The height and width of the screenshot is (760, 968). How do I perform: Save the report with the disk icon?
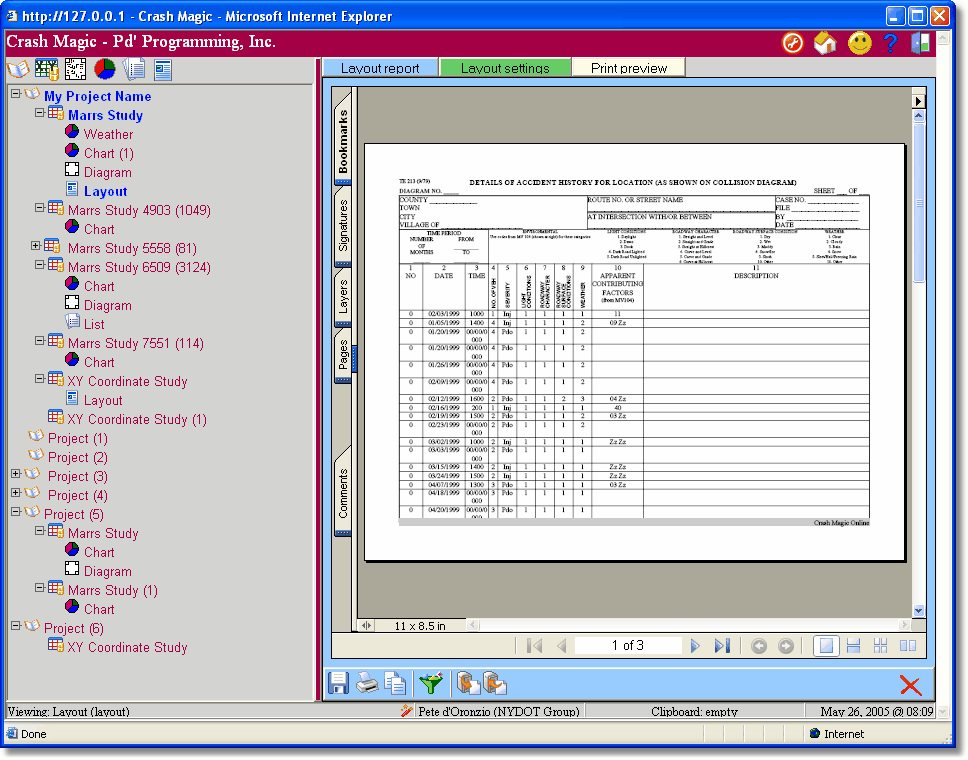tap(338, 683)
